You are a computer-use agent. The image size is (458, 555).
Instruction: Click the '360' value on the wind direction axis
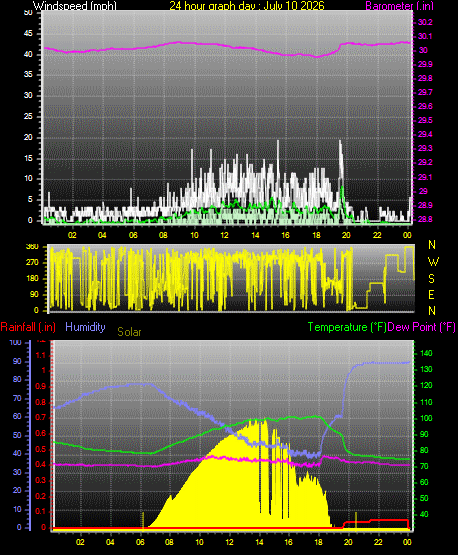[x=32, y=246]
